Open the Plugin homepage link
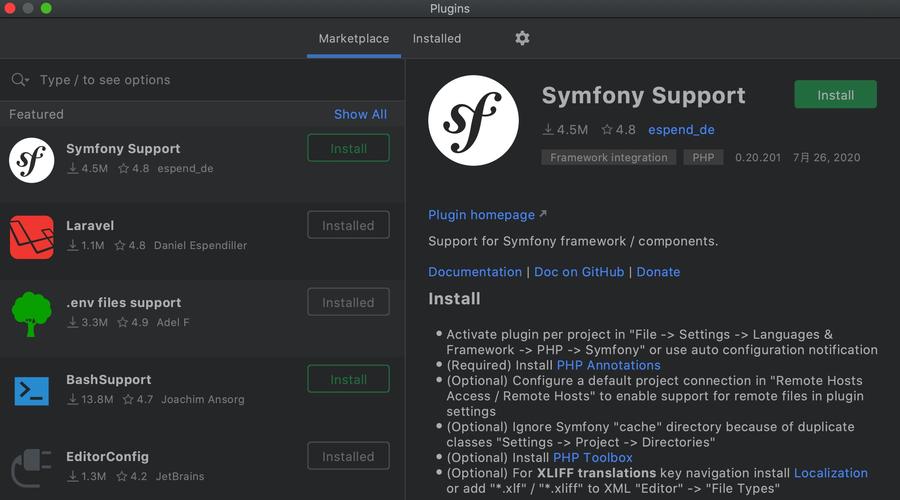 (482, 215)
